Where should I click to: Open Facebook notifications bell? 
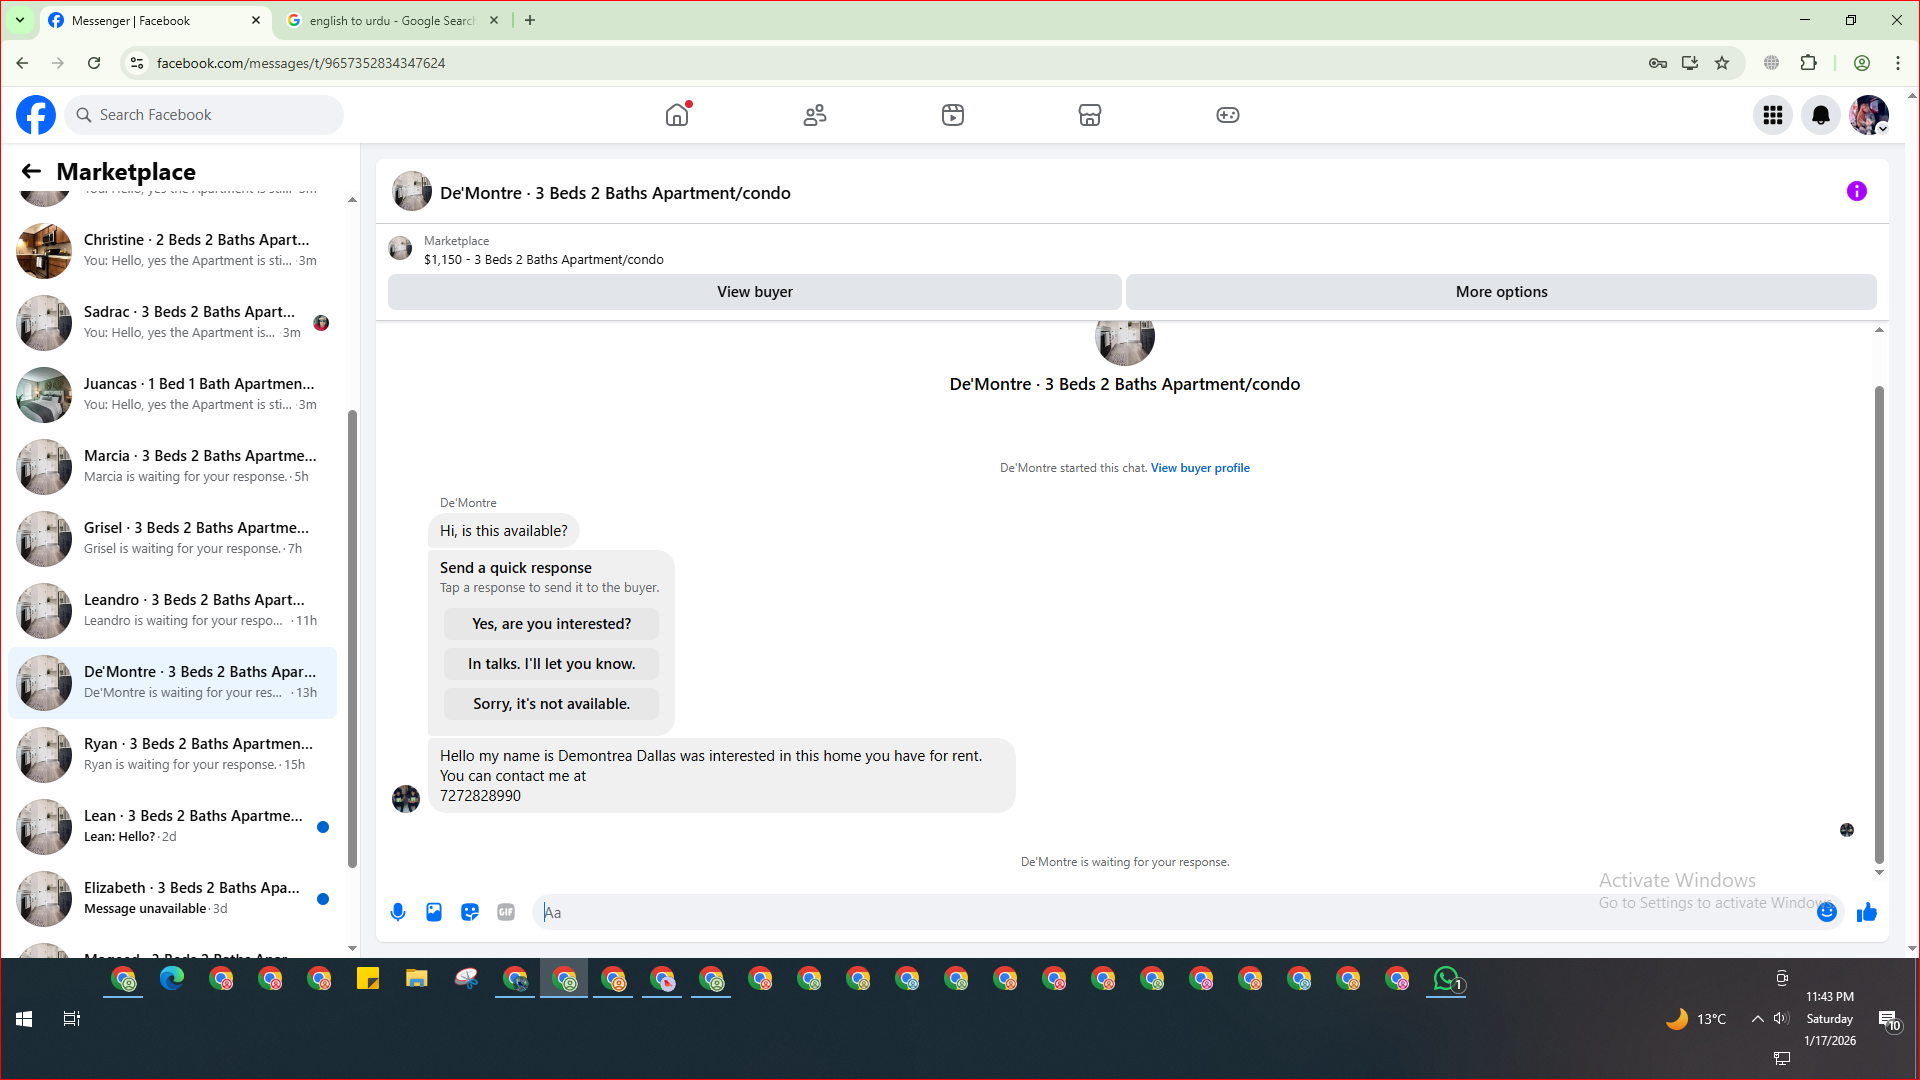(x=1820, y=115)
